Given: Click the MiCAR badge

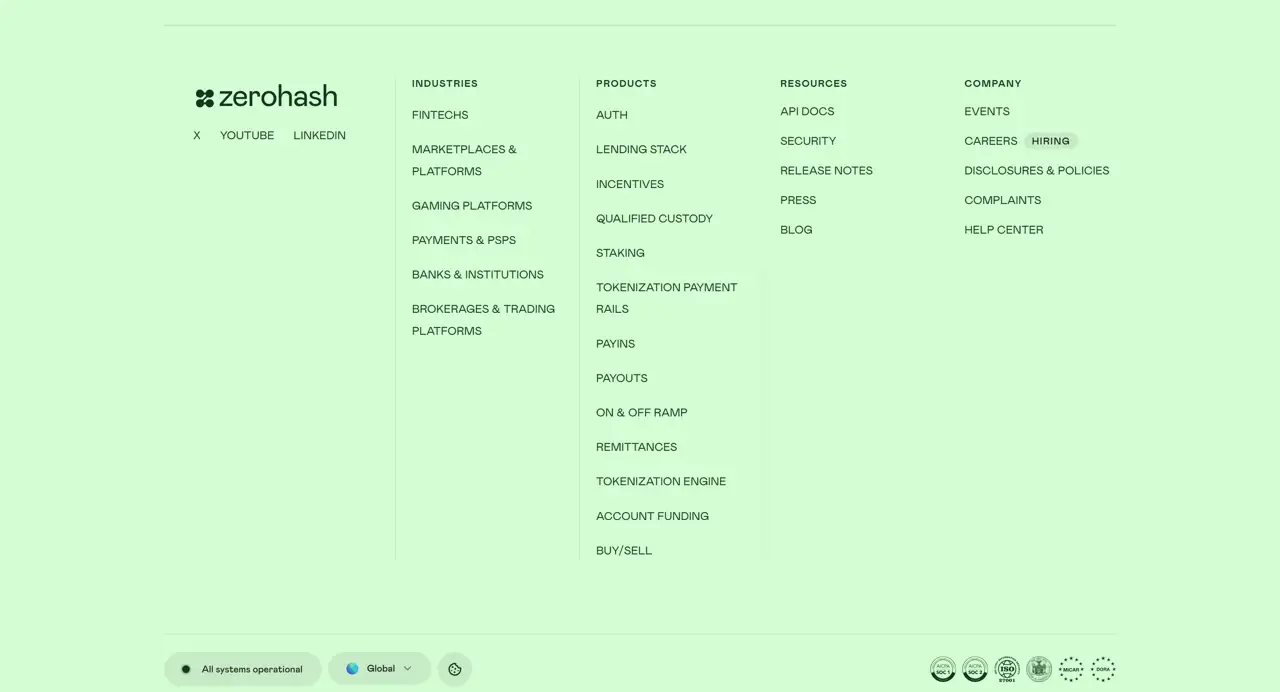Looking at the screenshot, I should [1071, 669].
